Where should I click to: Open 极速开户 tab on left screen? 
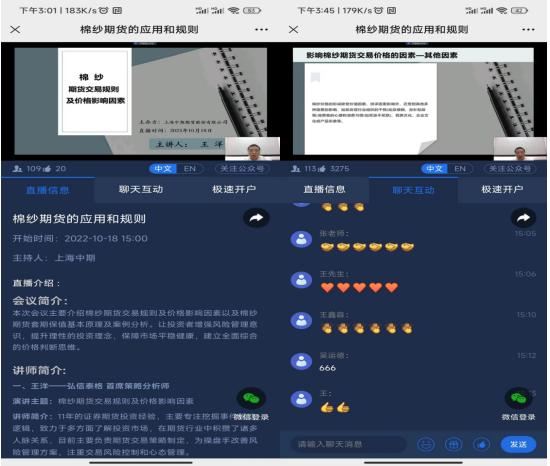[234, 190]
